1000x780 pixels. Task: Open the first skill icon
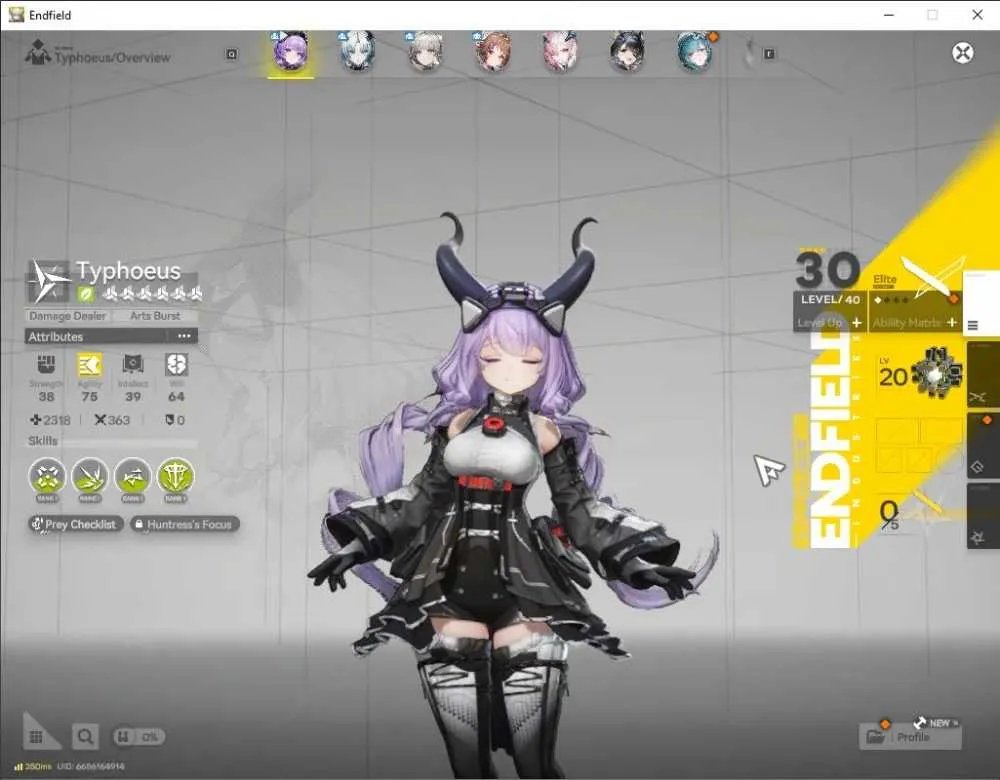pos(47,476)
